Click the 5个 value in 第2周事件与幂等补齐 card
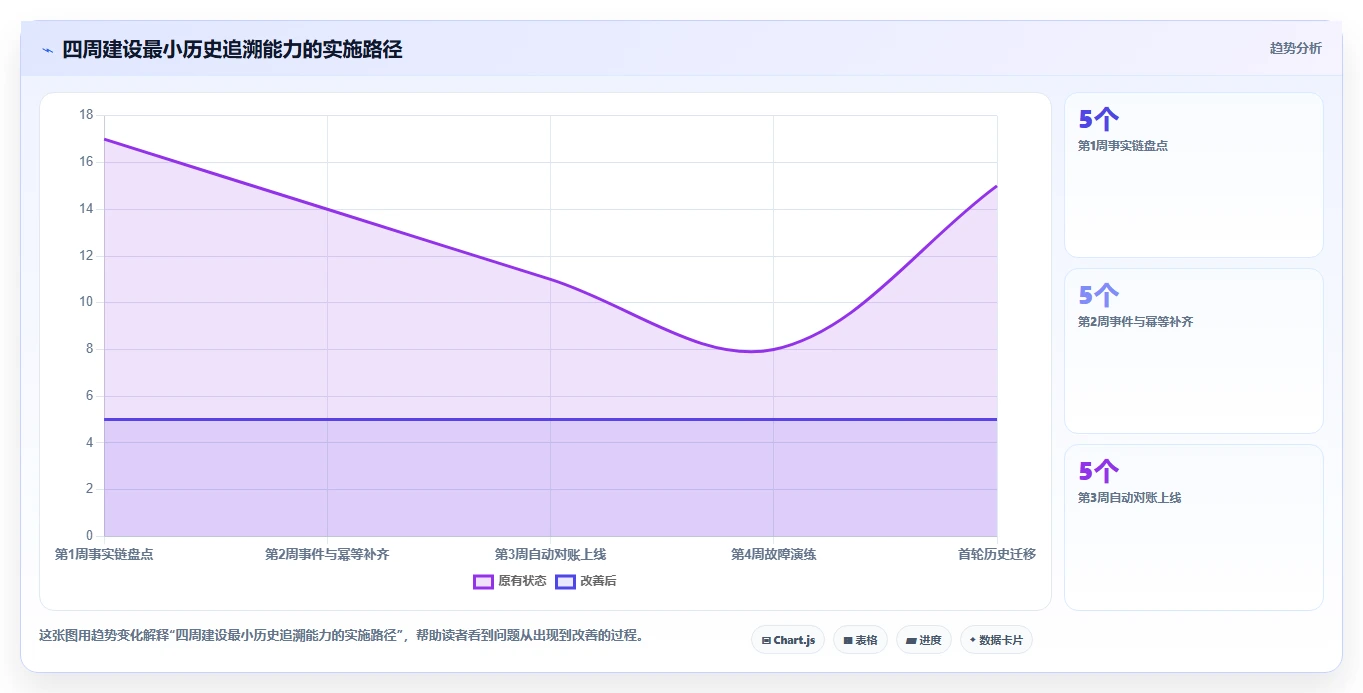This screenshot has width=1363, height=693. [x=1098, y=295]
